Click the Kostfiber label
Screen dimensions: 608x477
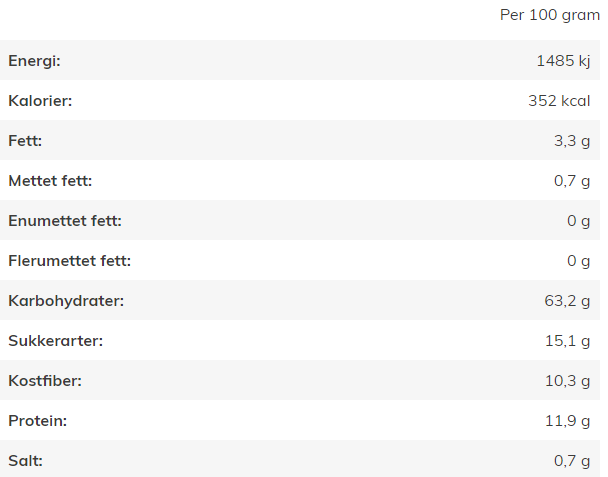[x=45, y=381]
